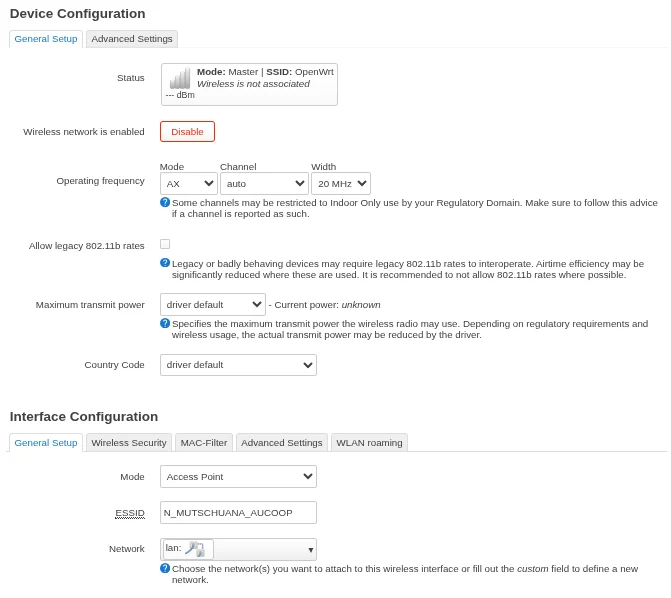671x598 pixels.
Task: Open the Country Code dropdown
Action: tap(238, 365)
